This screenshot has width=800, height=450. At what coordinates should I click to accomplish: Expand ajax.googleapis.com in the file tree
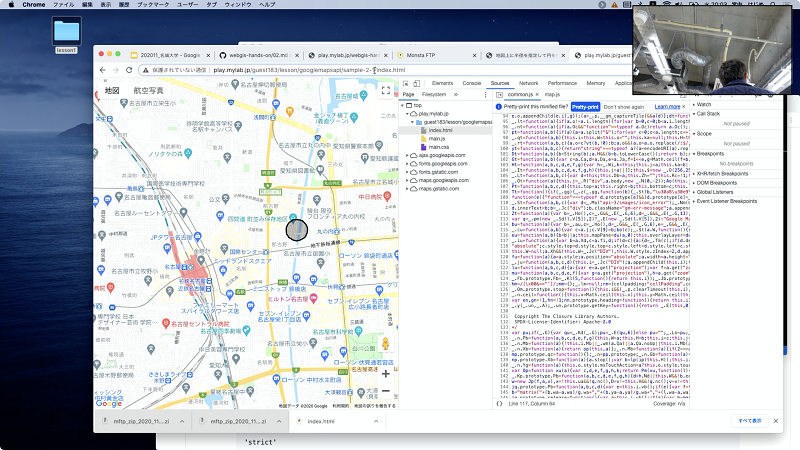(408, 155)
